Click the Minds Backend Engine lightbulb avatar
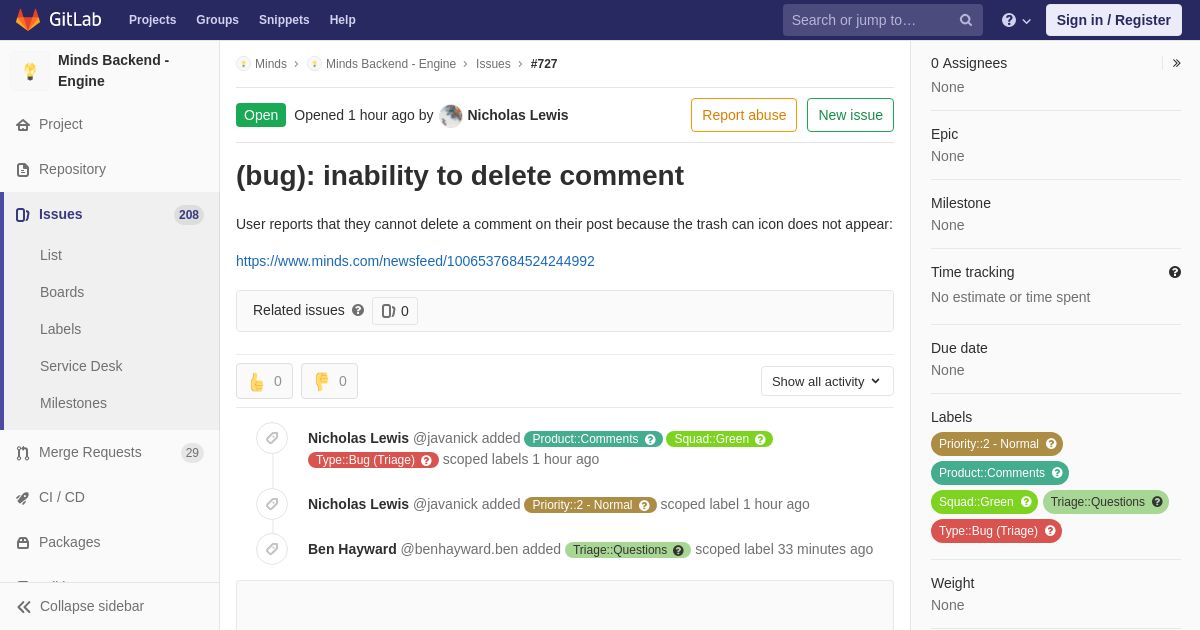 click(30, 71)
